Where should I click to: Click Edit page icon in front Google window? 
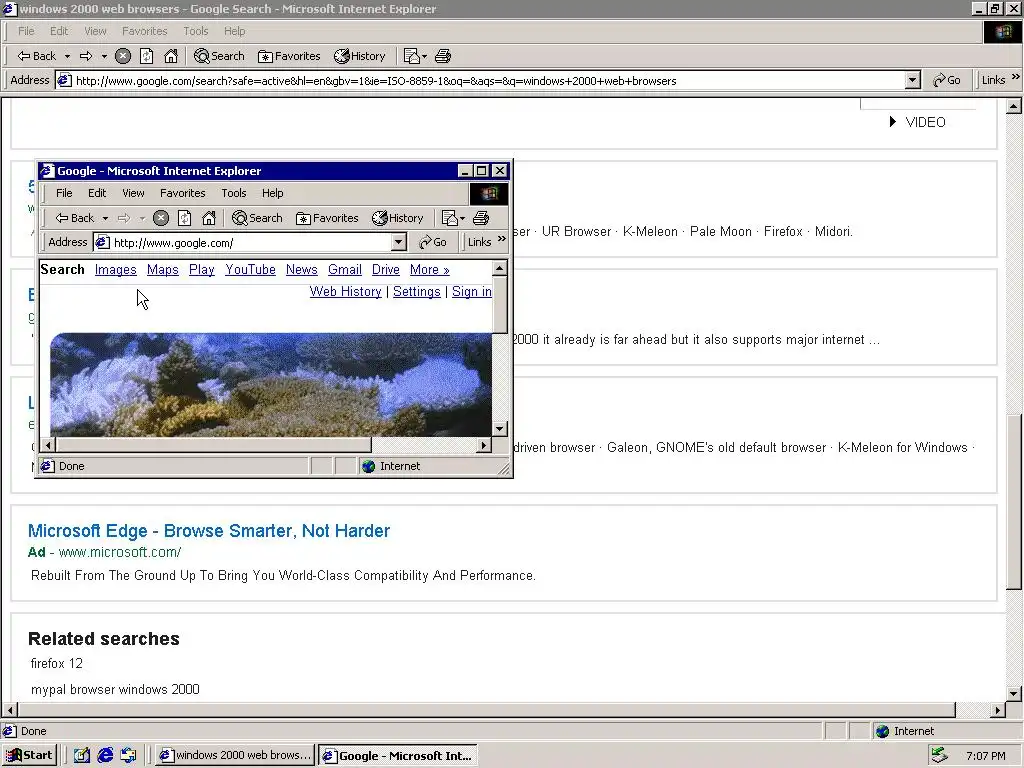pyautogui.click(x=449, y=218)
